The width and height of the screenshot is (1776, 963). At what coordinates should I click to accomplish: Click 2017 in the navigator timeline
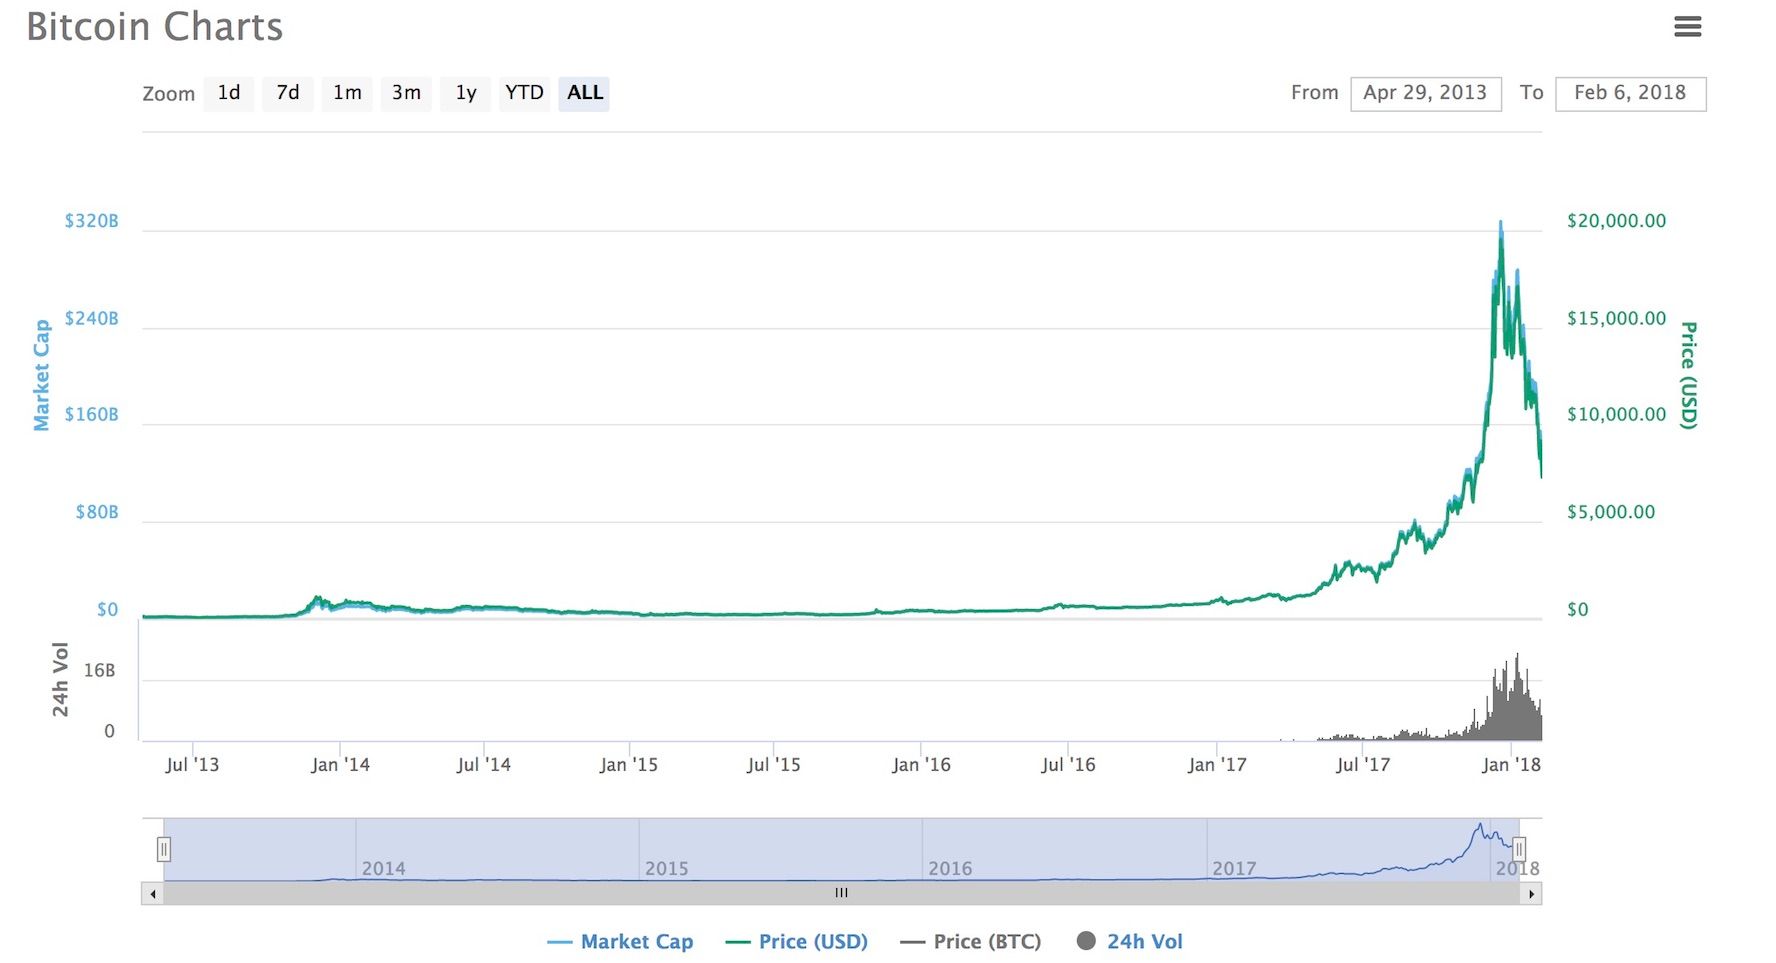coord(1234,868)
